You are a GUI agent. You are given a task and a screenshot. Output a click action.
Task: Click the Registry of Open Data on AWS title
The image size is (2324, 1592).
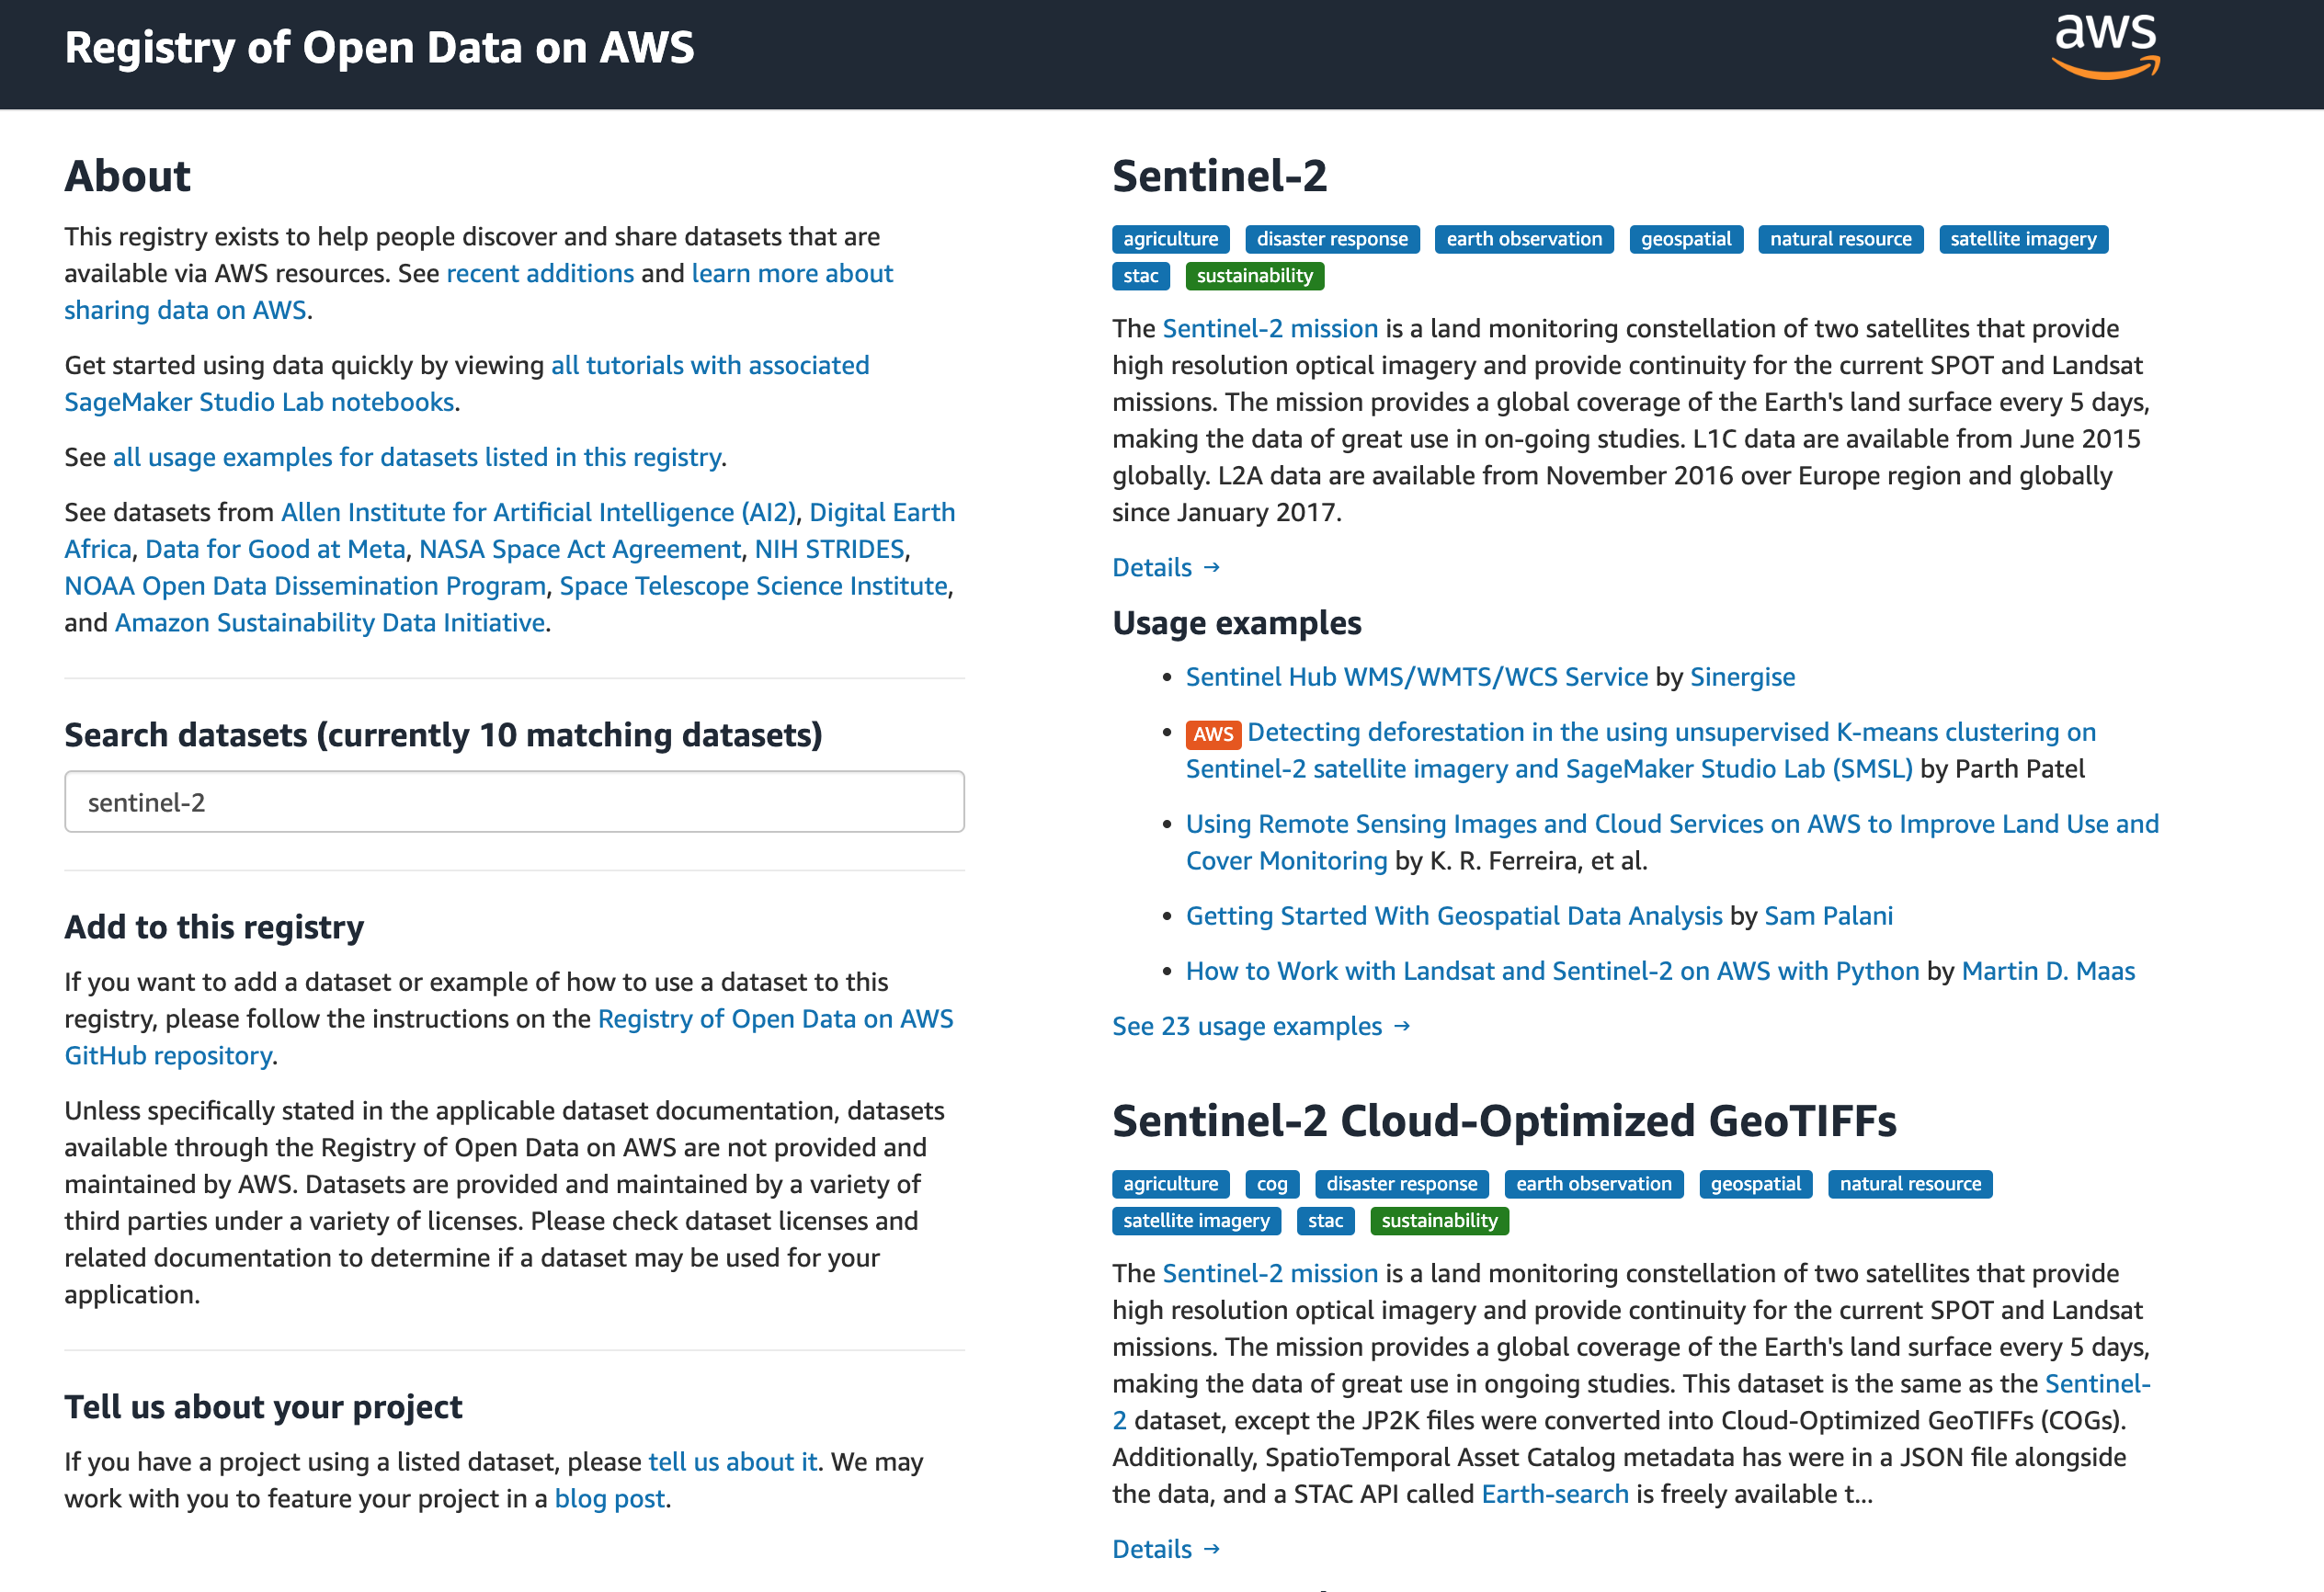click(379, 48)
